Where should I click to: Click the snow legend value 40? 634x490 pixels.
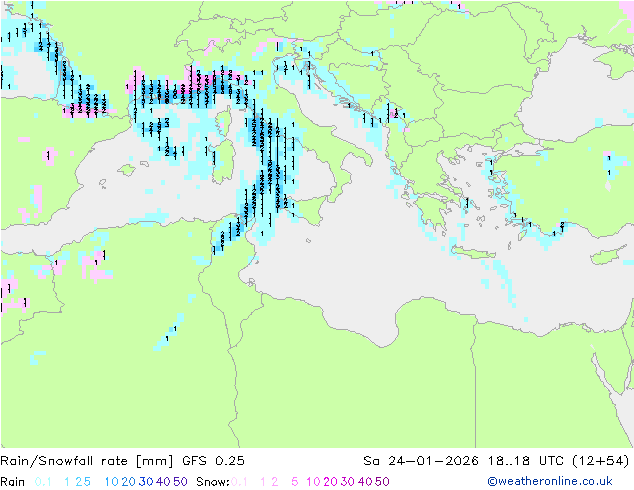[365, 482]
